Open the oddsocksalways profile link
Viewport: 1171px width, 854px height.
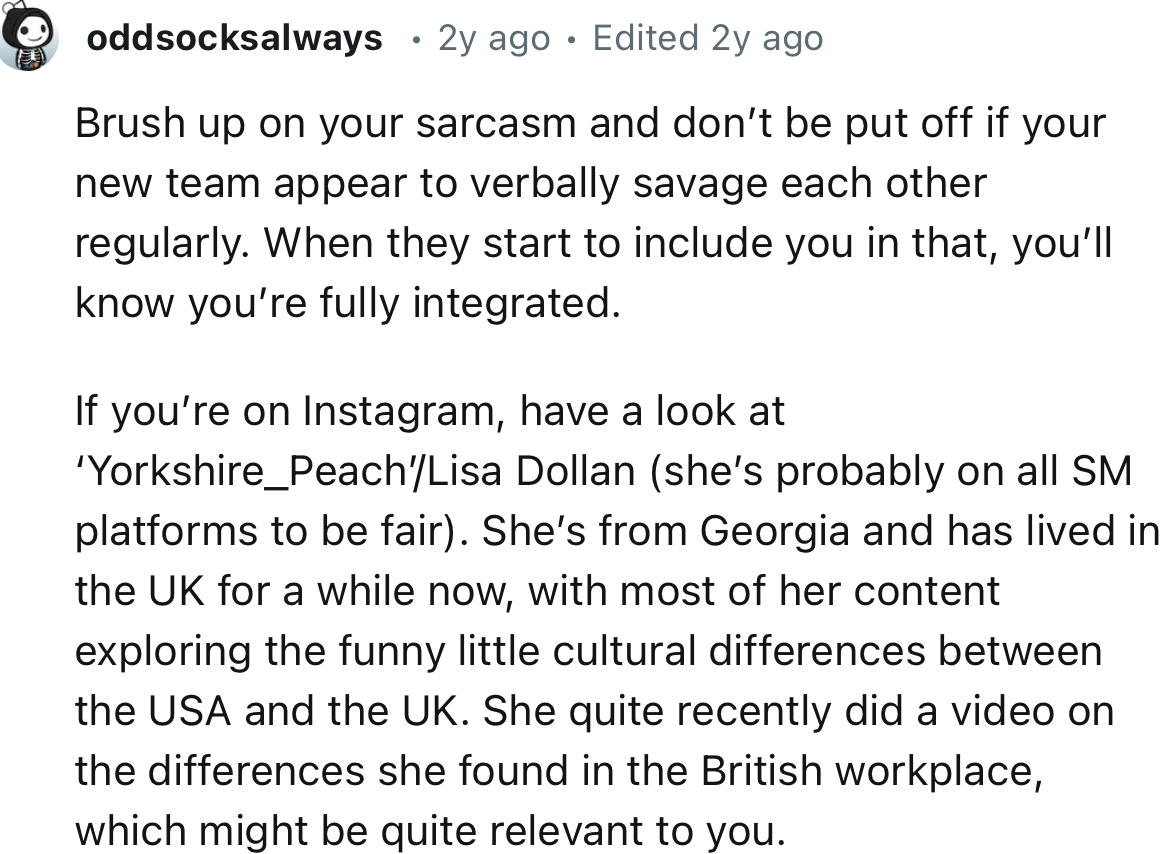tap(235, 39)
